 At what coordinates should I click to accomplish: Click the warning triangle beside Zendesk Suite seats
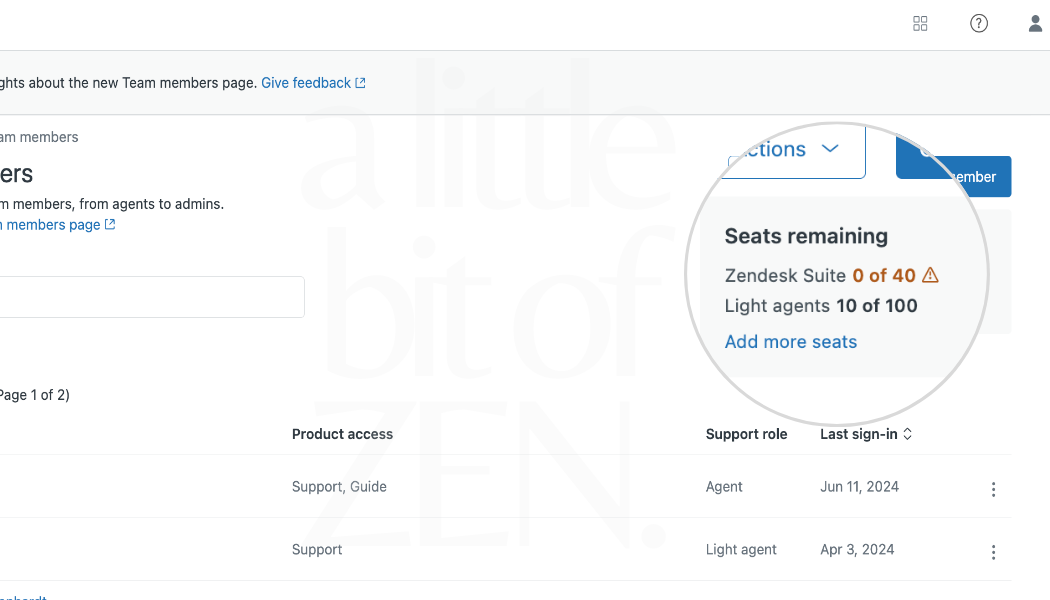pyautogui.click(x=930, y=275)
